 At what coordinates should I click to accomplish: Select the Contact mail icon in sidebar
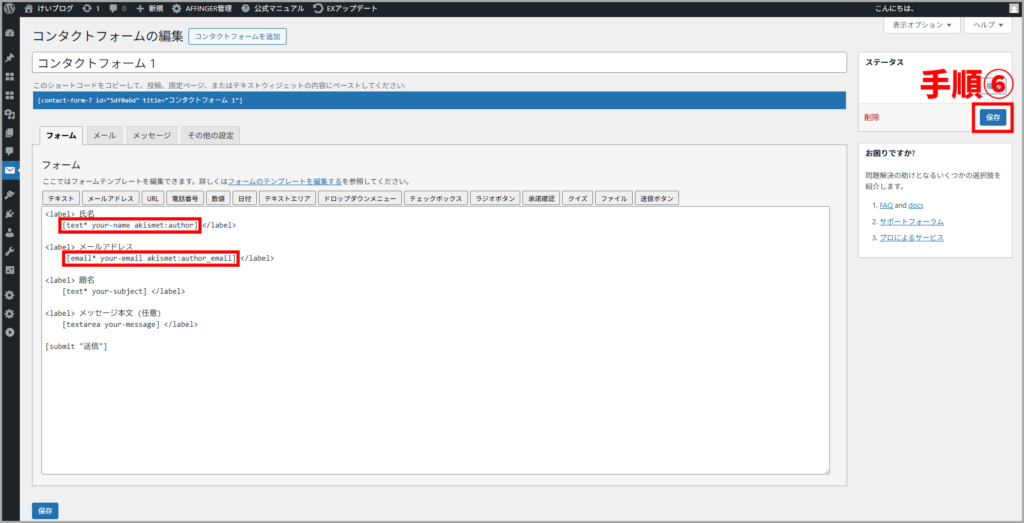10,170
